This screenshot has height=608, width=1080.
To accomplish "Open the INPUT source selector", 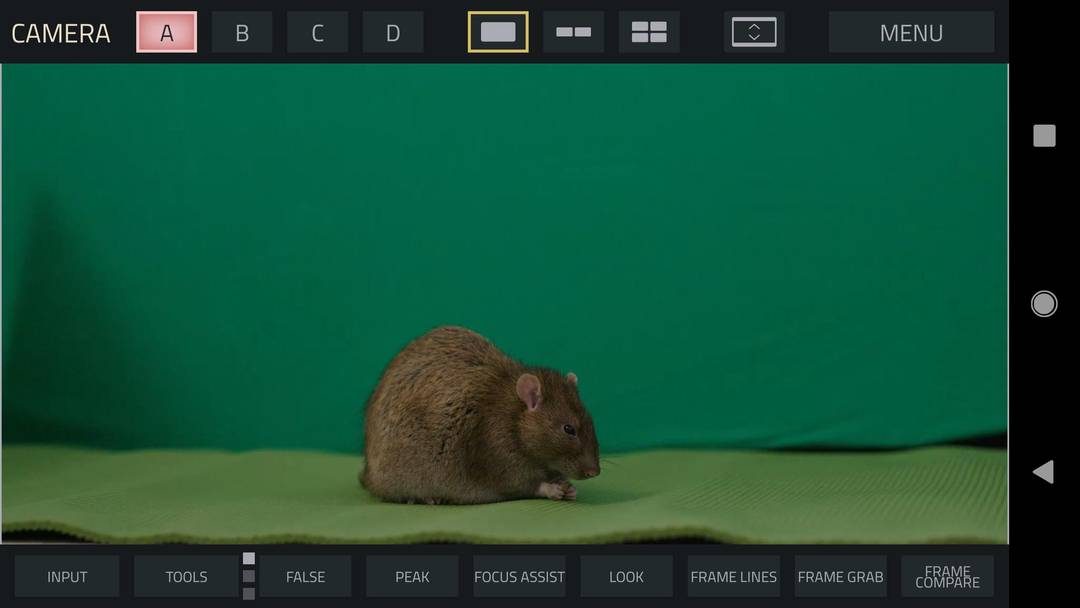I will coord(67,576).
